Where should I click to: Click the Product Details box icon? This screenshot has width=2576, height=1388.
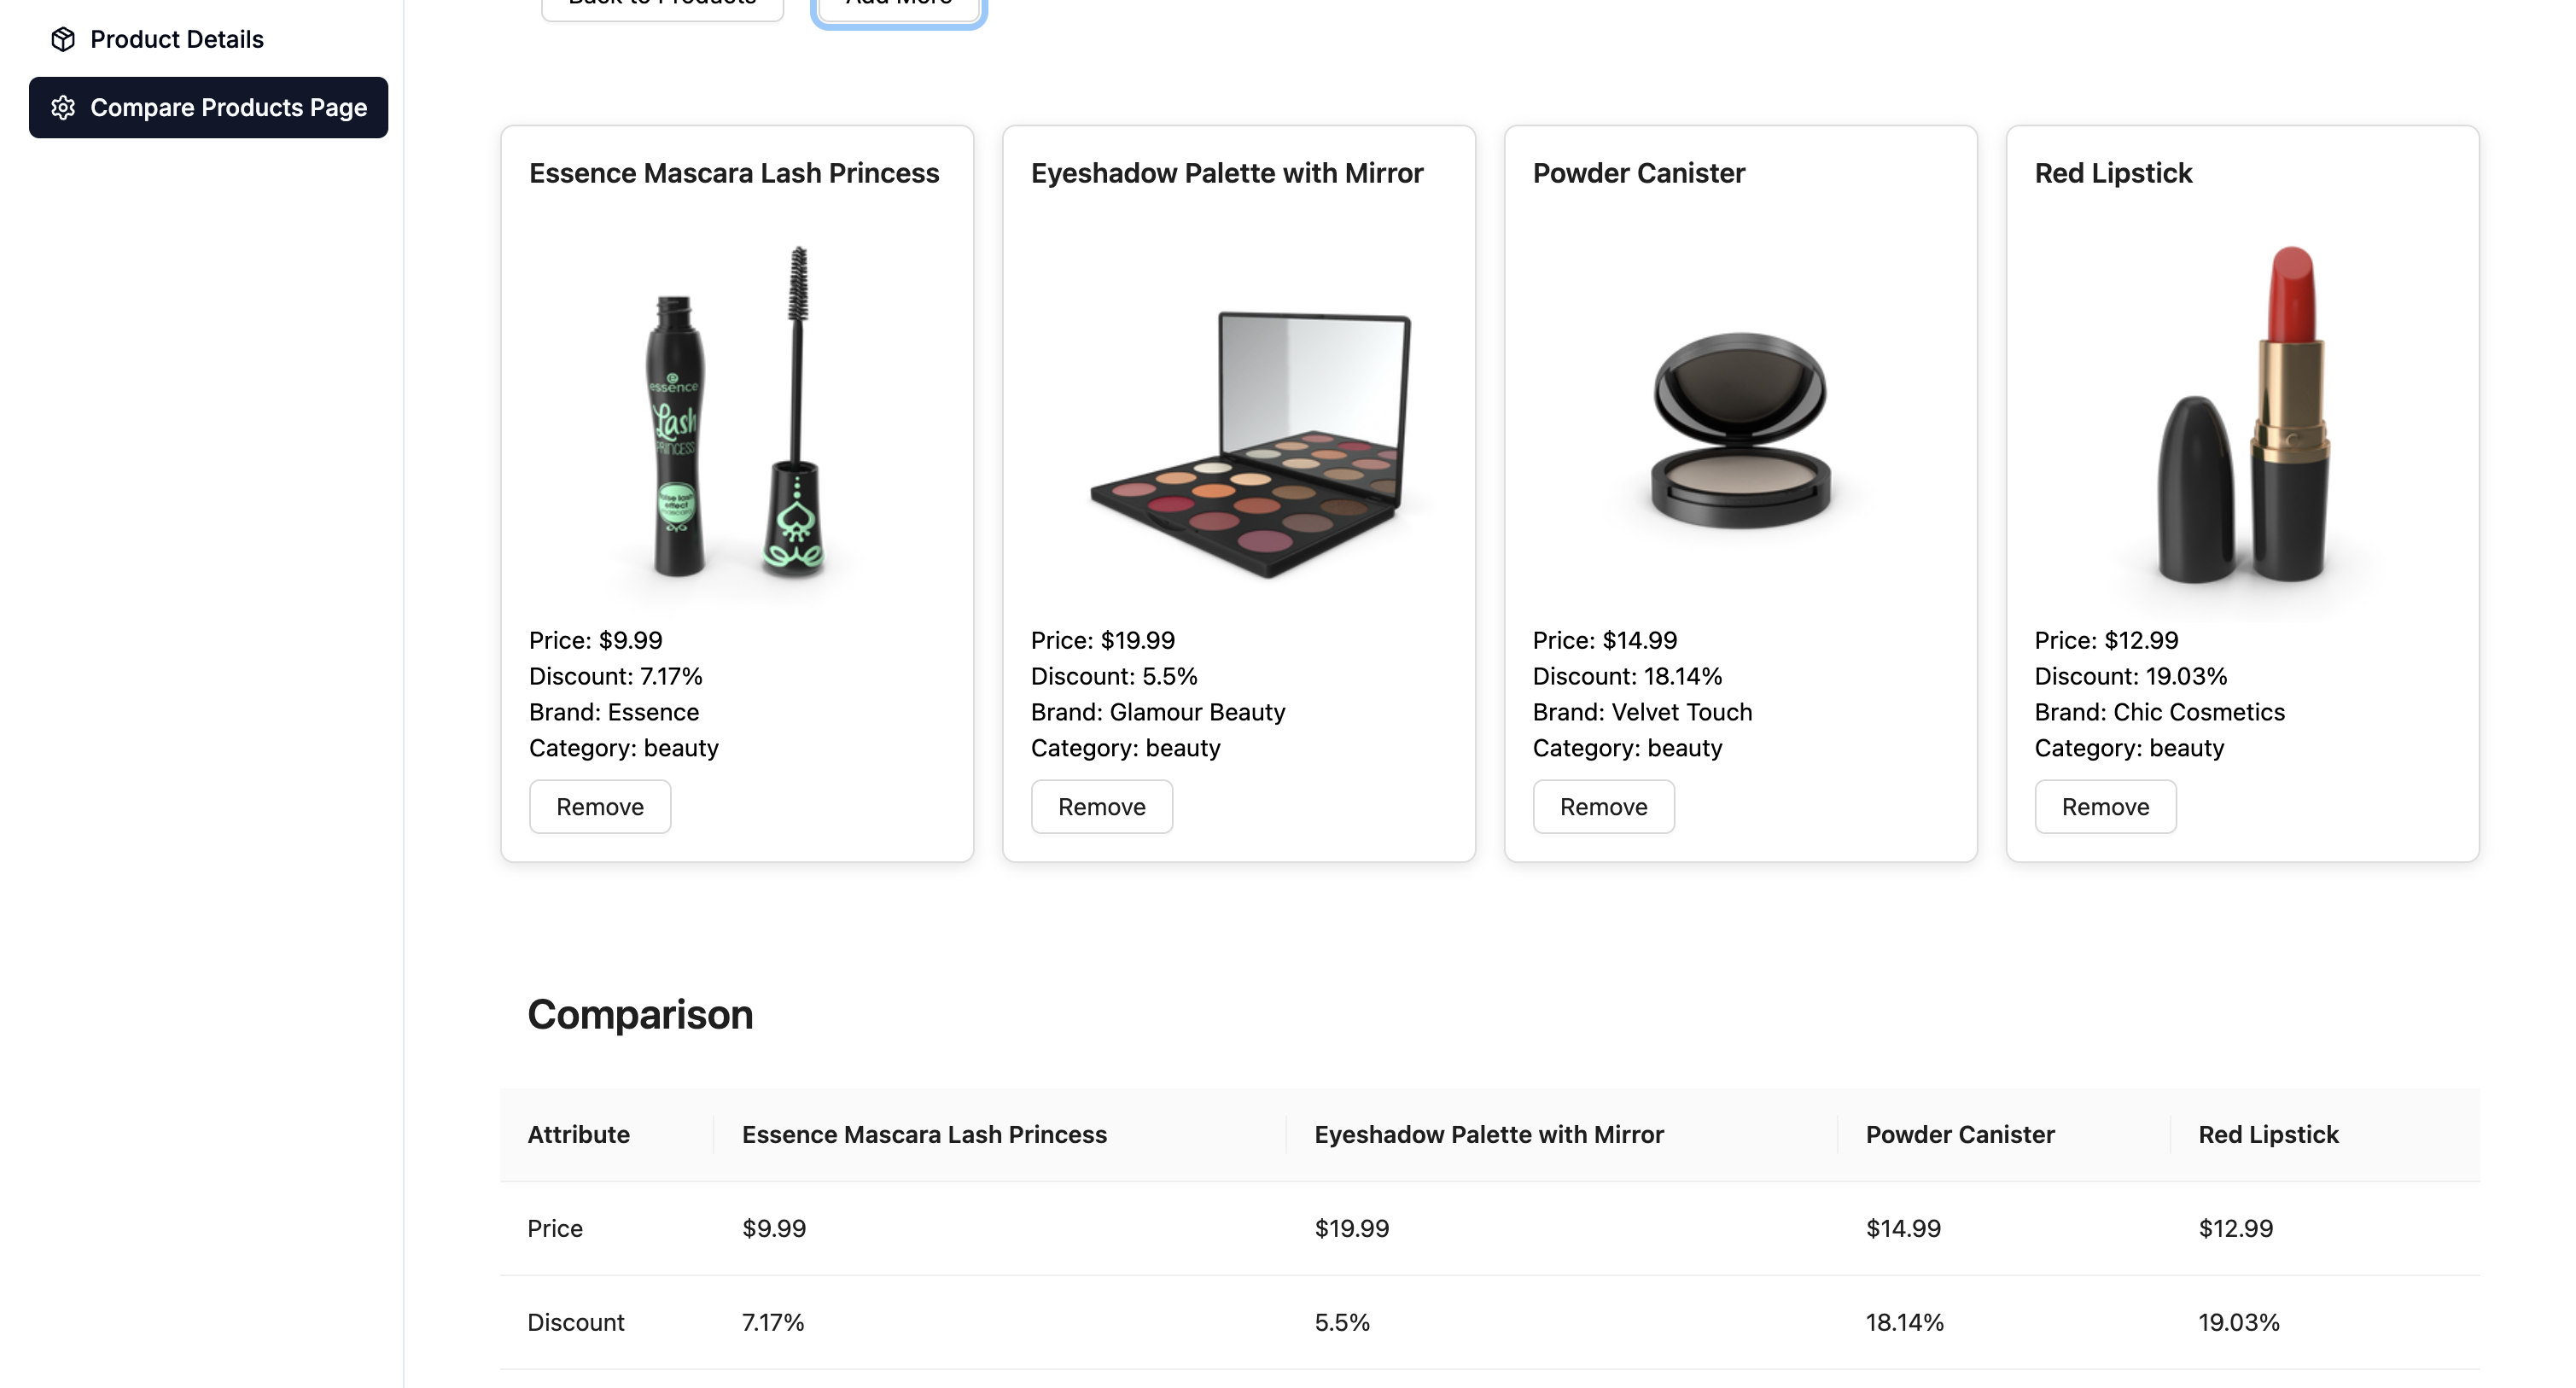(x=63, y=39)
